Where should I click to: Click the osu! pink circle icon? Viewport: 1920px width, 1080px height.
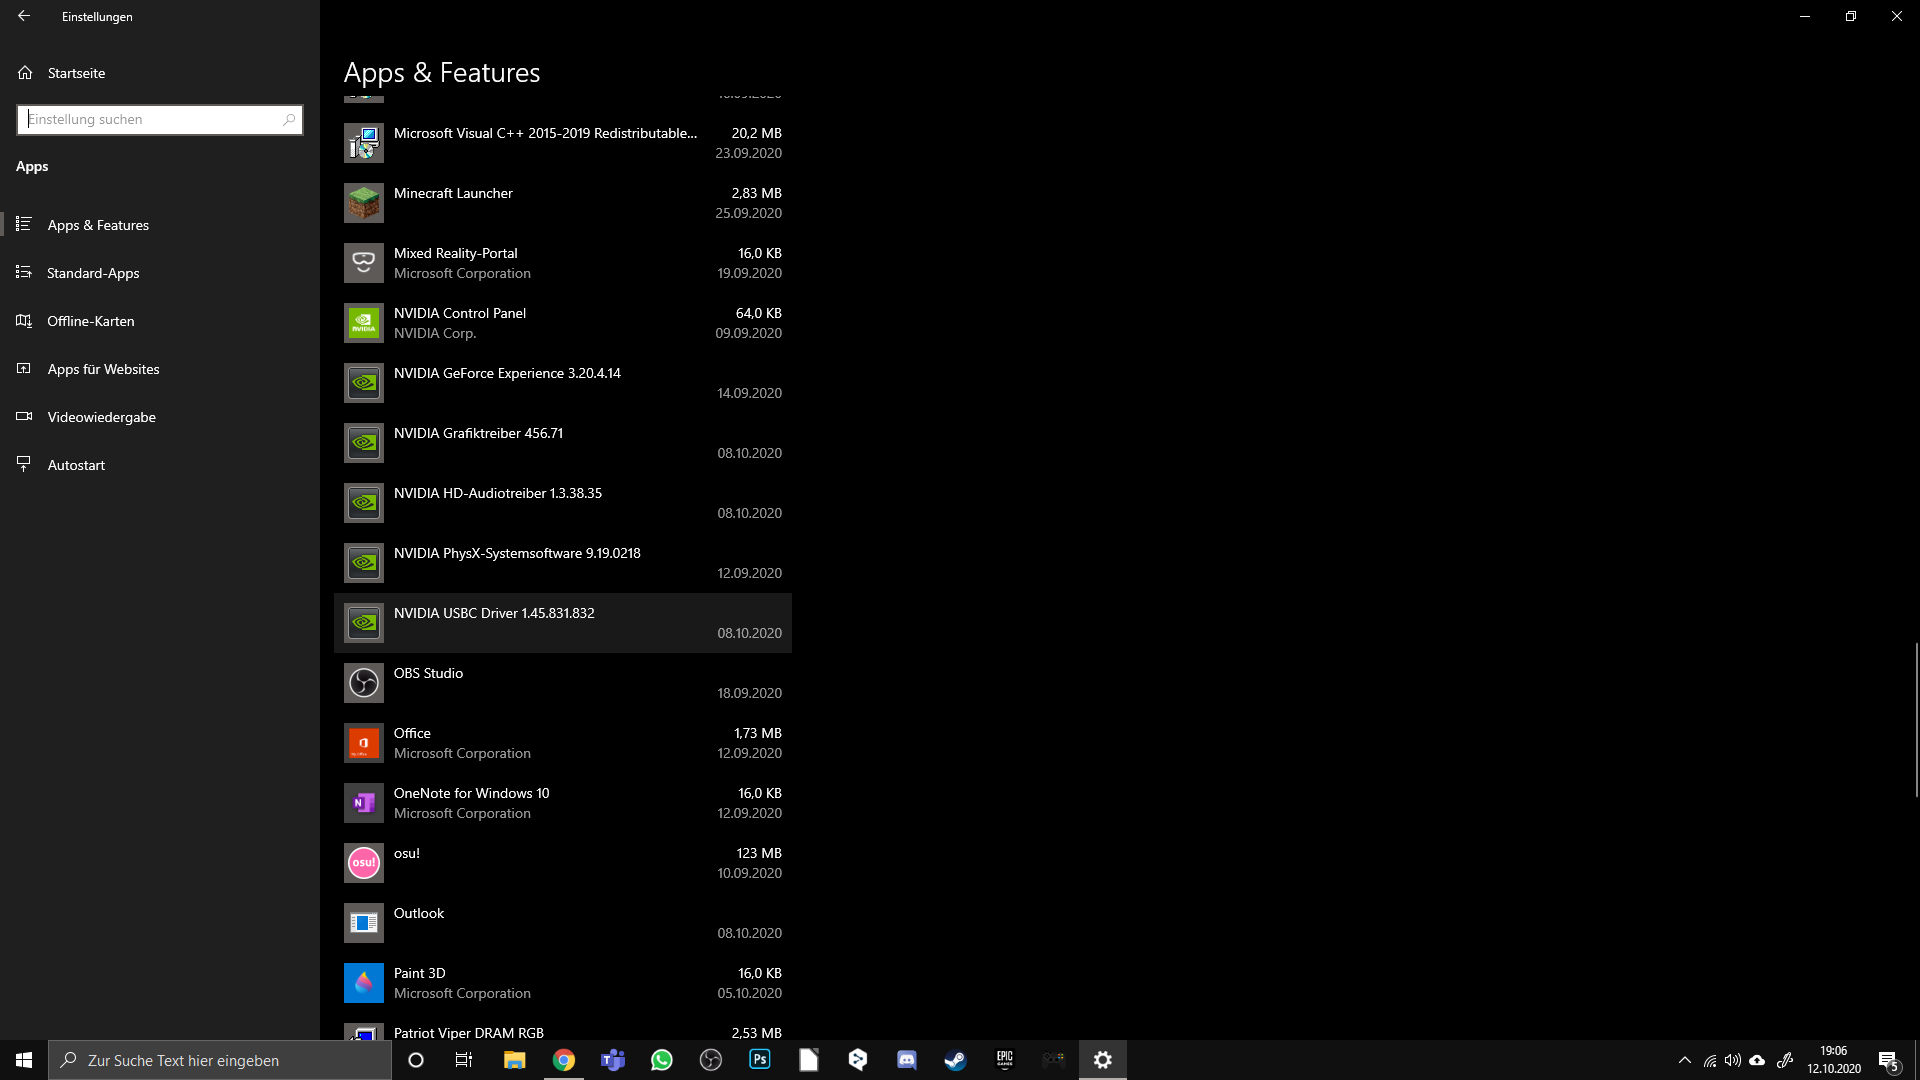tap(363, 863)
